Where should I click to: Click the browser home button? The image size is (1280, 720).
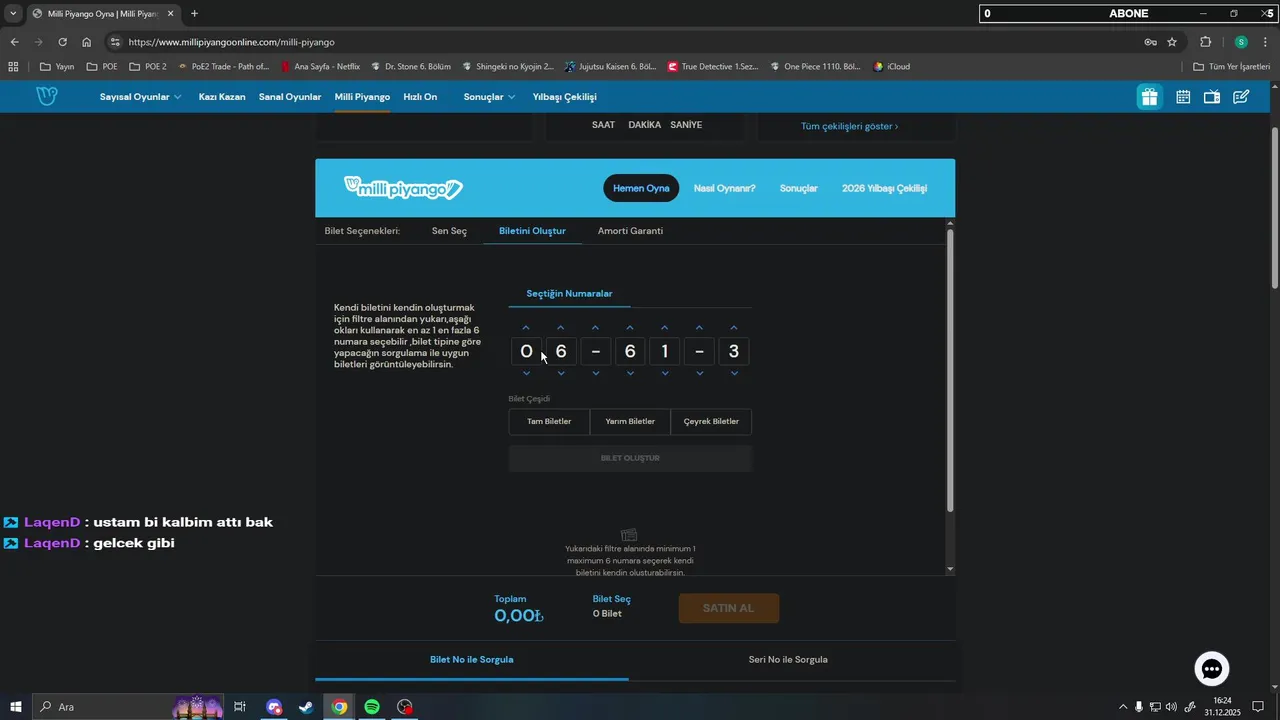pyautogui.click(x=87, y=42)
